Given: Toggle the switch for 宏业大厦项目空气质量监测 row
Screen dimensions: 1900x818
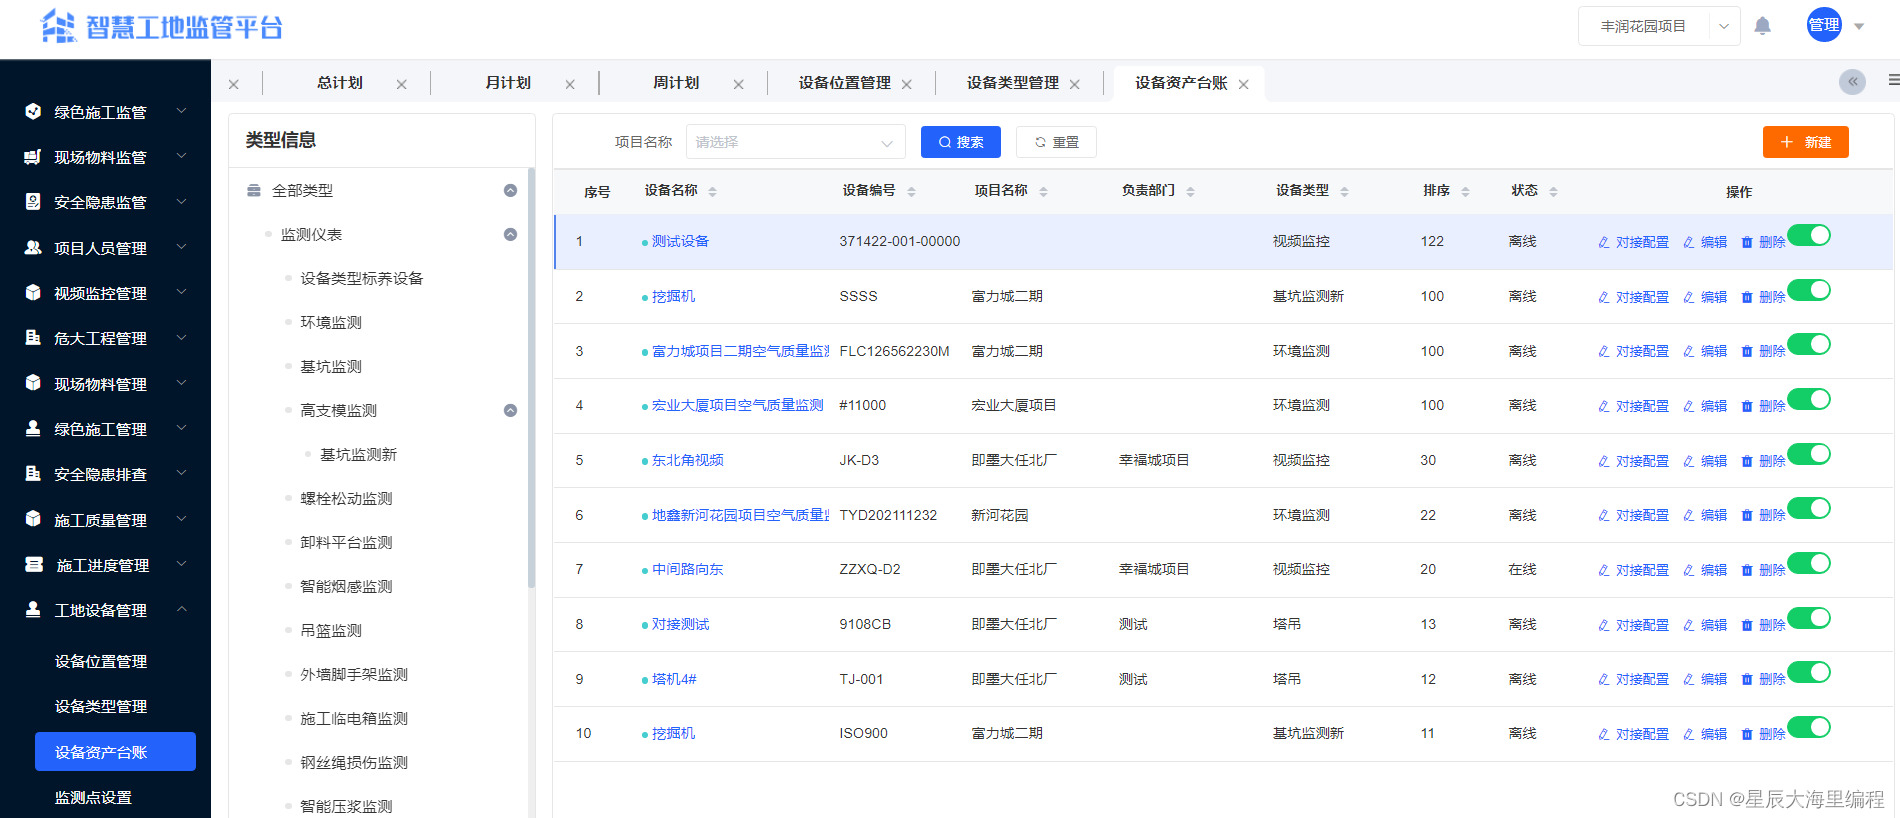Looking at the screenshot, I should (1809, 399).
